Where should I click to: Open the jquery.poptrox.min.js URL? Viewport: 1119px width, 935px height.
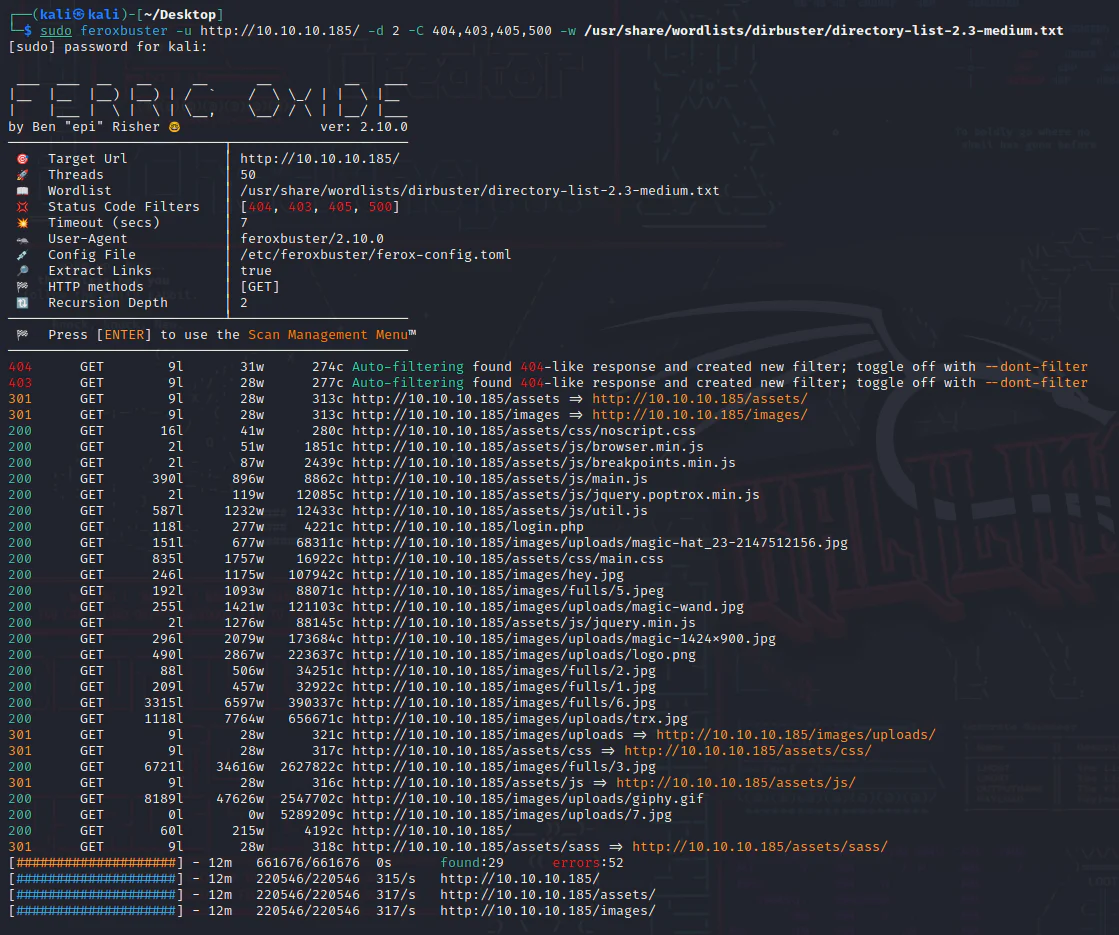[555, 495]
